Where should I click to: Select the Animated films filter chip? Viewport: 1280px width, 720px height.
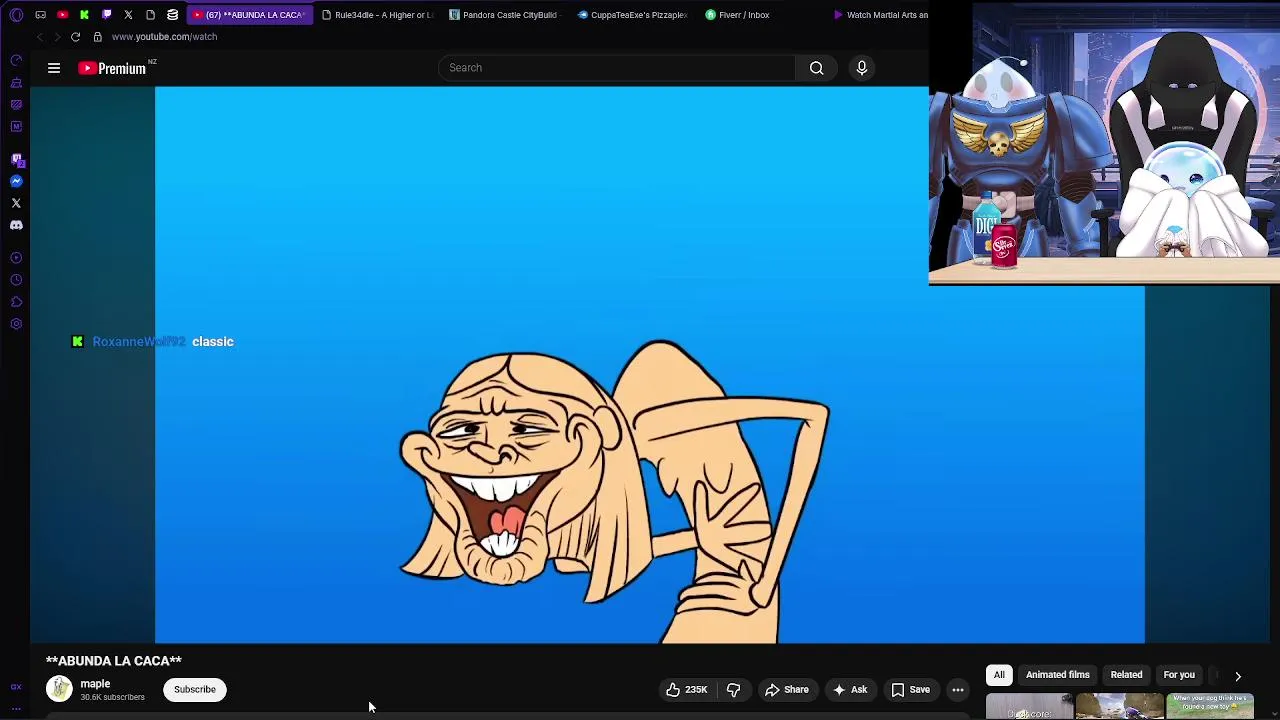1057,675
